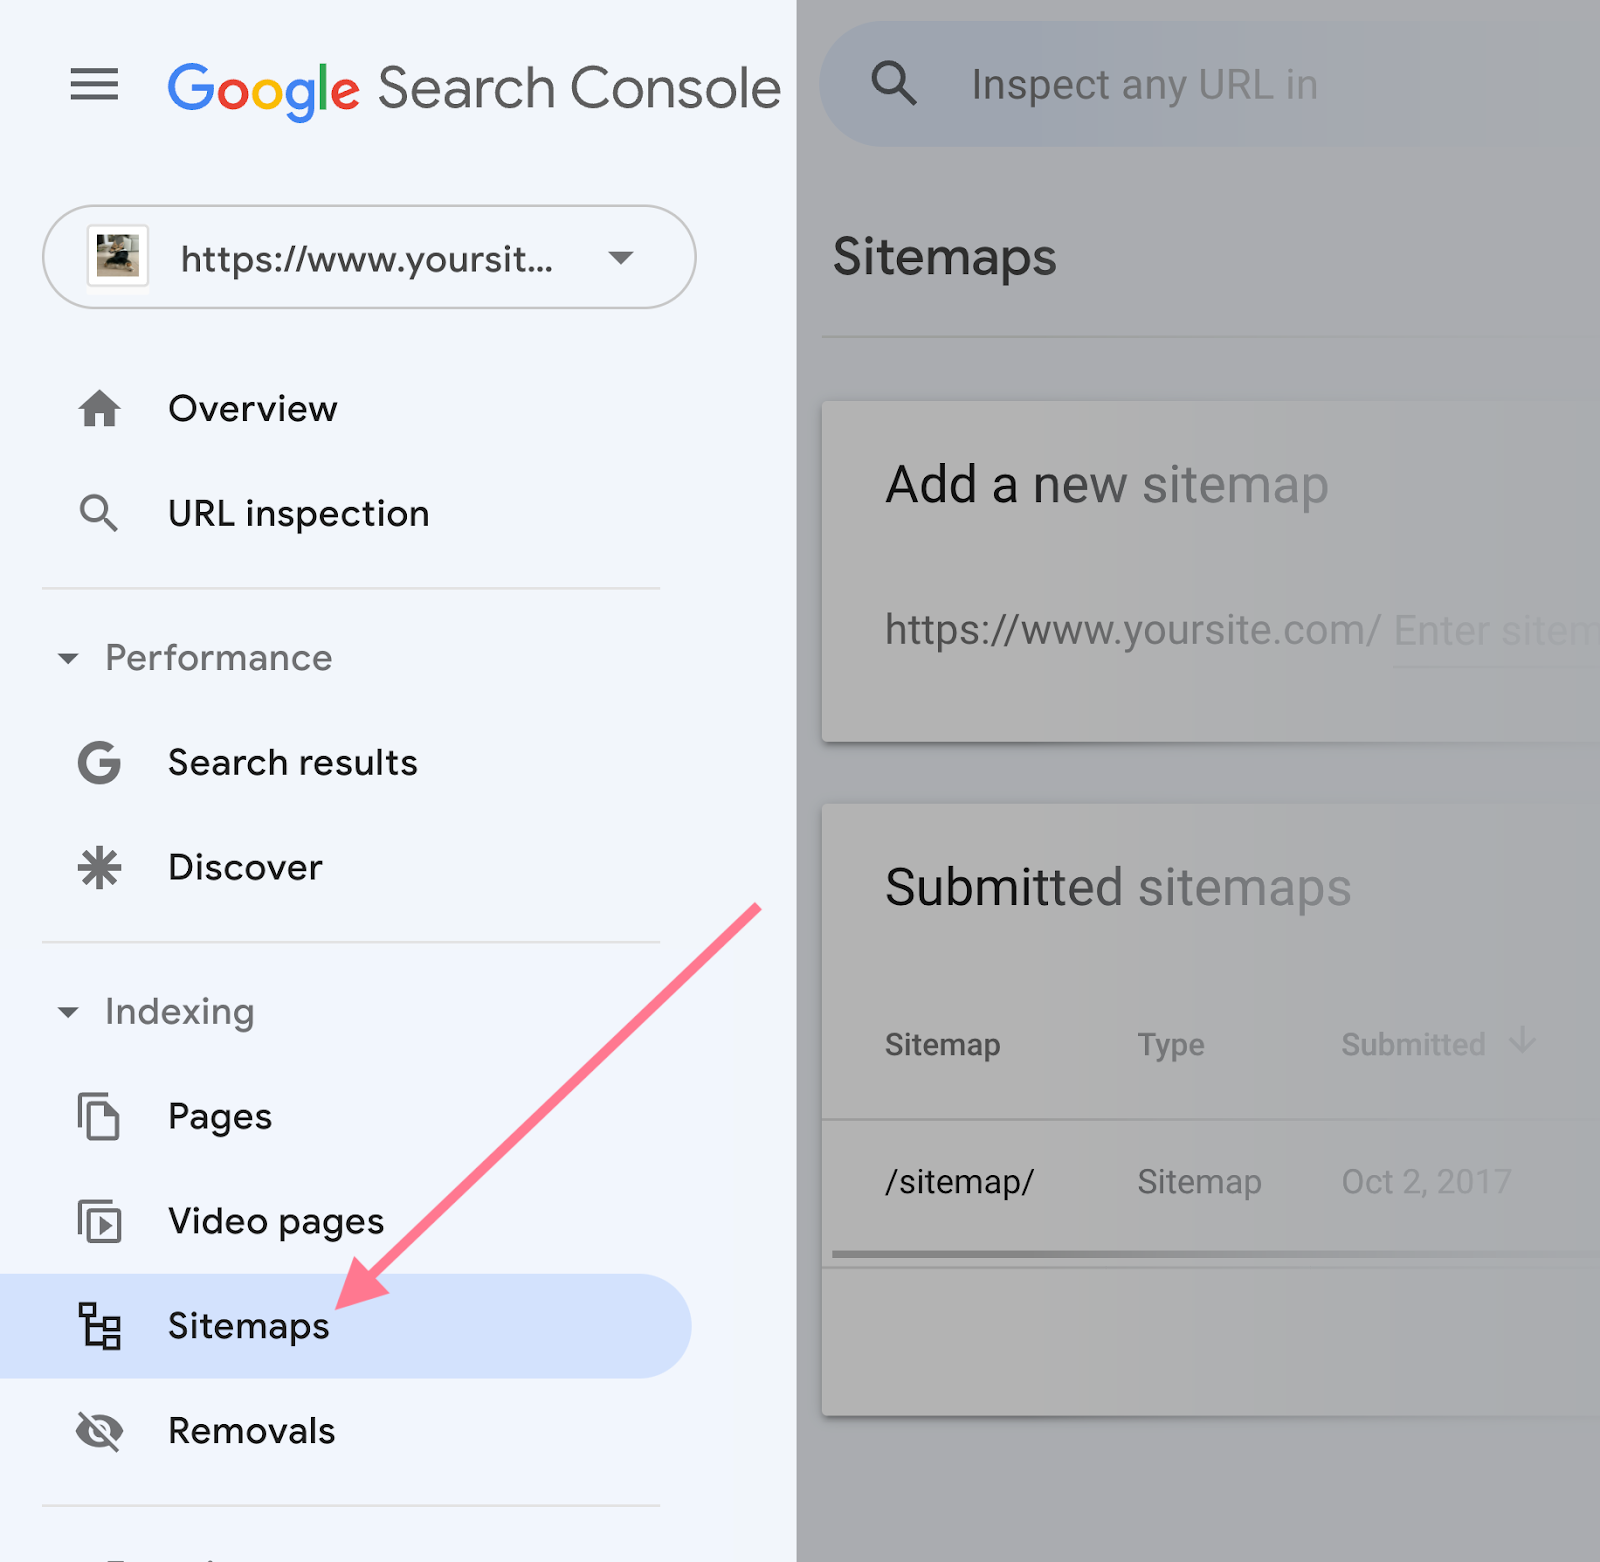The image size is (1600, 1562).
Task: Open the navigation hamburger menu
Action: click(95, 86)
